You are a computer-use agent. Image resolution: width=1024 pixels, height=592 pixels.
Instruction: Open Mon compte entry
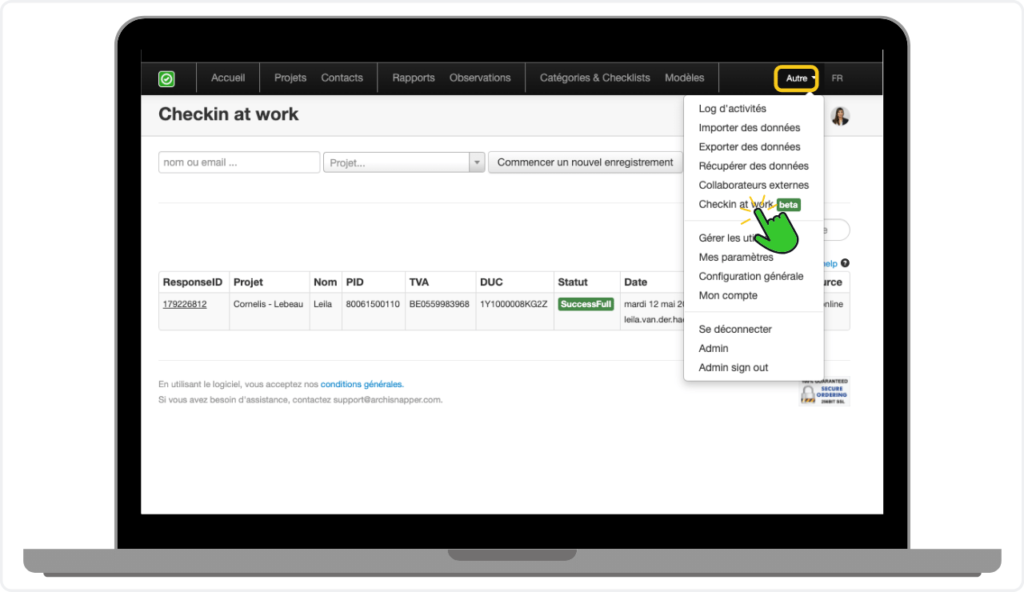pyautogui.click(x=728, y=295)
